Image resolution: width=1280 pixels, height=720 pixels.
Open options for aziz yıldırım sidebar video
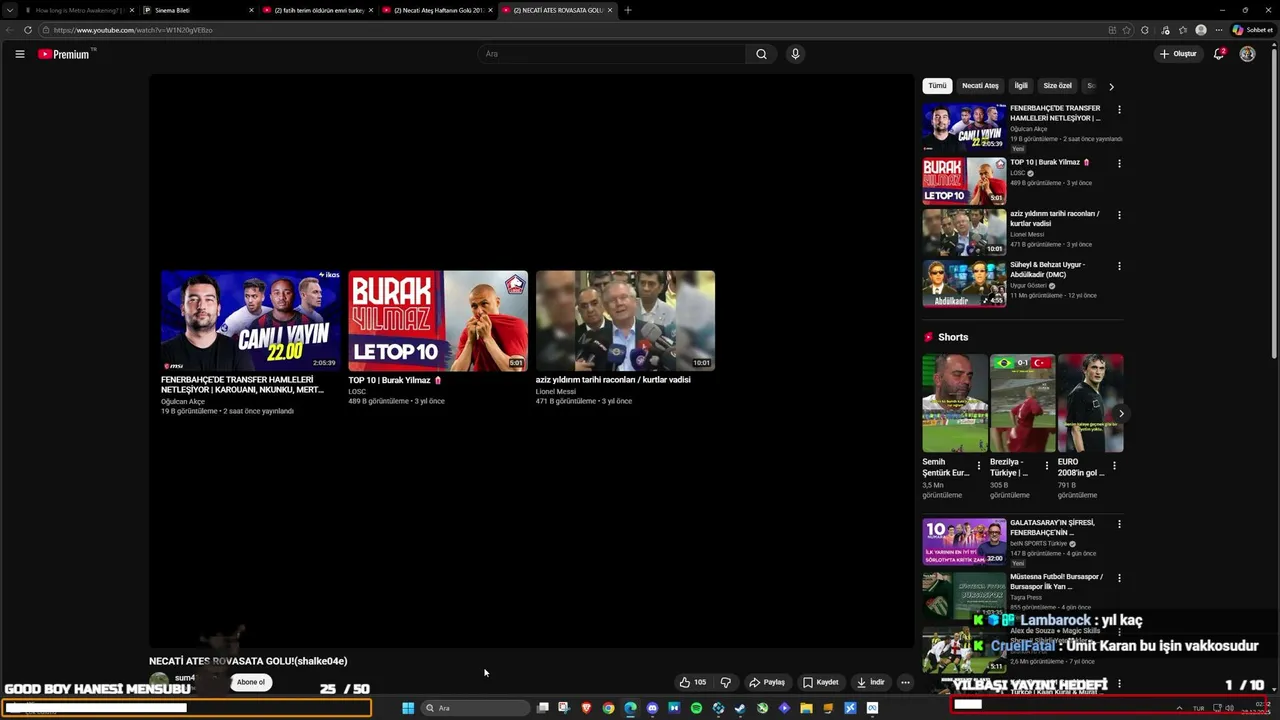1119,215
